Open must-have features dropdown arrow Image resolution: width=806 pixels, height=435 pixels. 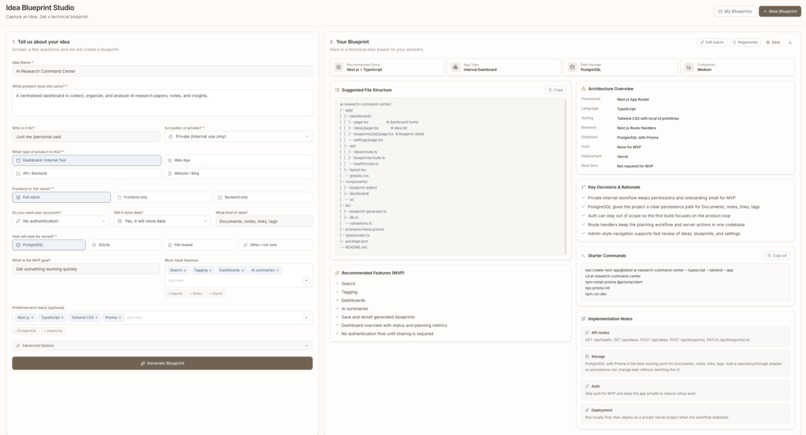coord(306,281)
